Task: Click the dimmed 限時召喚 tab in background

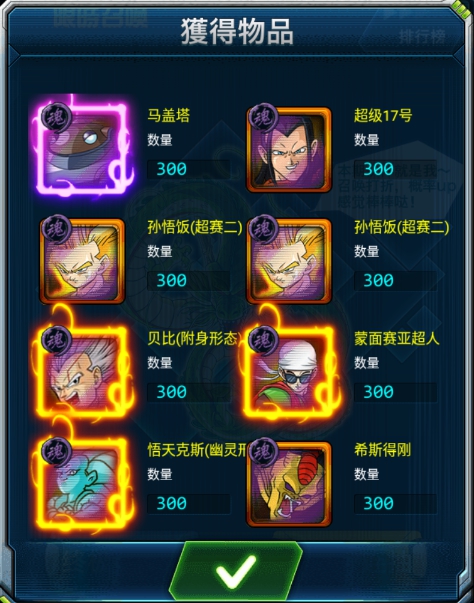Action: coord(100,17)
